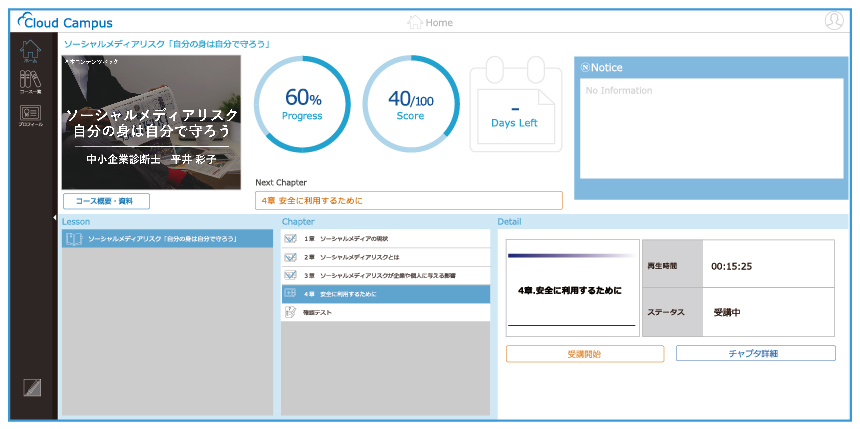Click the Cloud Campus logo
Image resolution: width=860 pixels, height=429 pixels.
coord(66,22)
